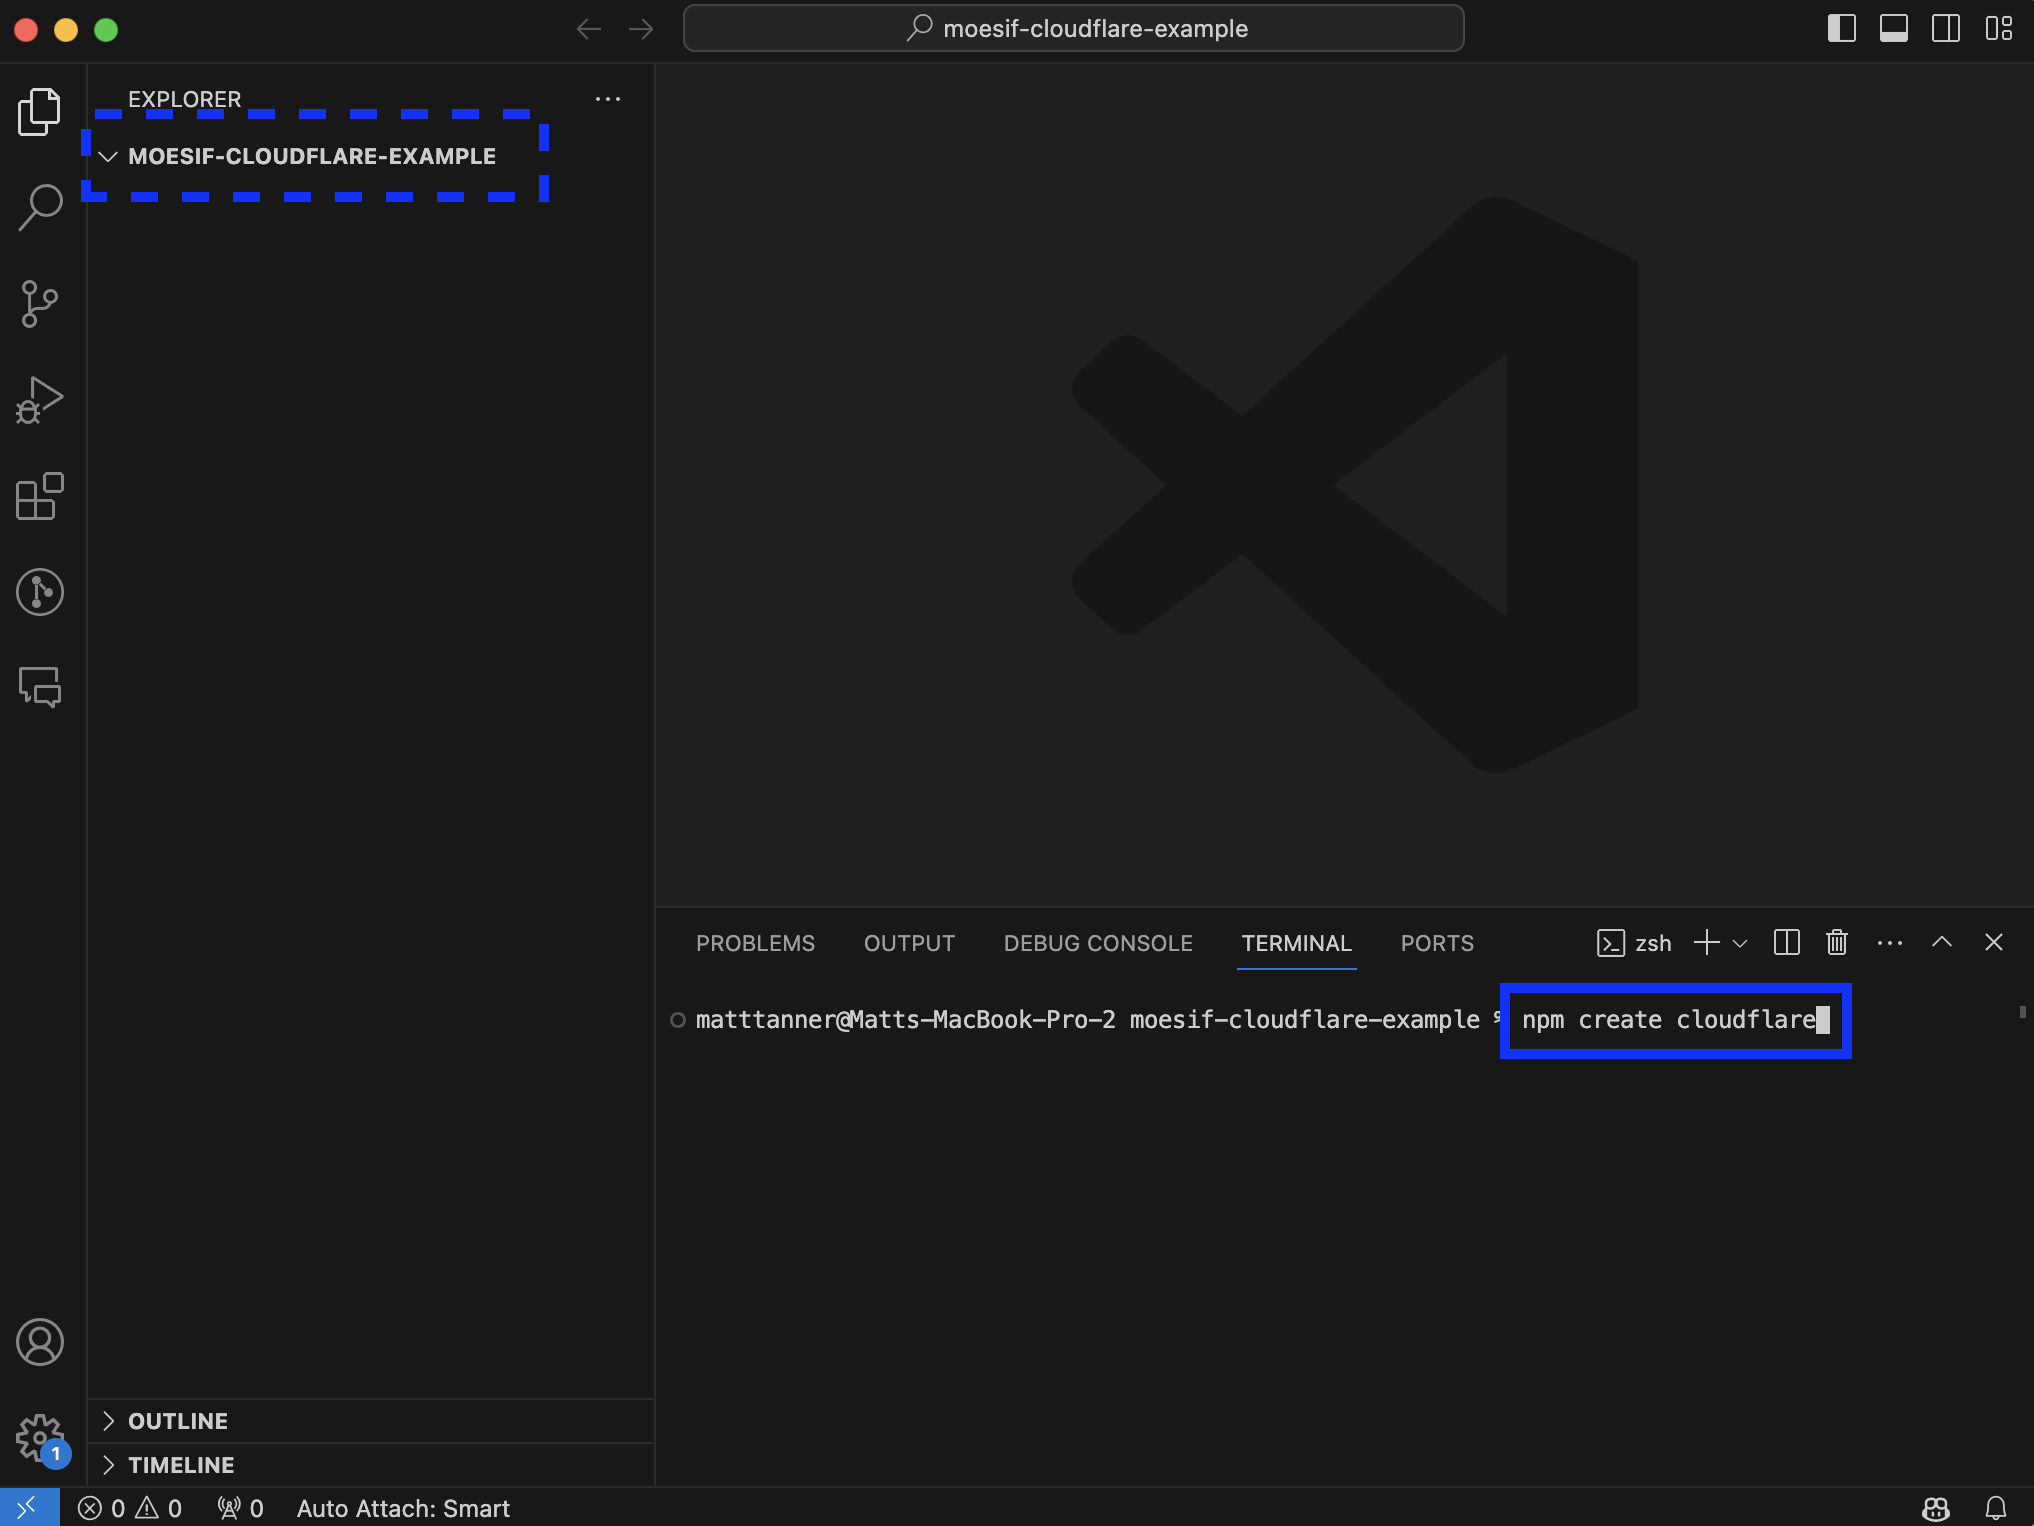Collapse the MOESIF-CLOUDFLARE-EXAMPLE folder

[108, 156]
